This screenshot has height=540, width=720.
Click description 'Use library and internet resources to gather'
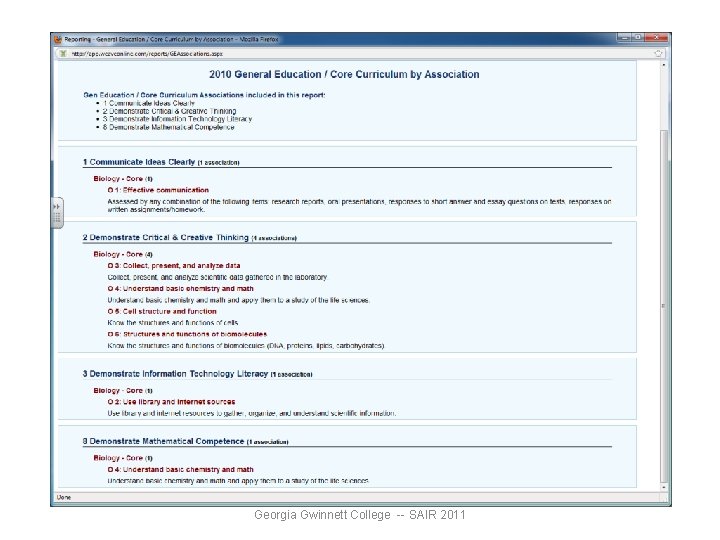coord(252,413)
